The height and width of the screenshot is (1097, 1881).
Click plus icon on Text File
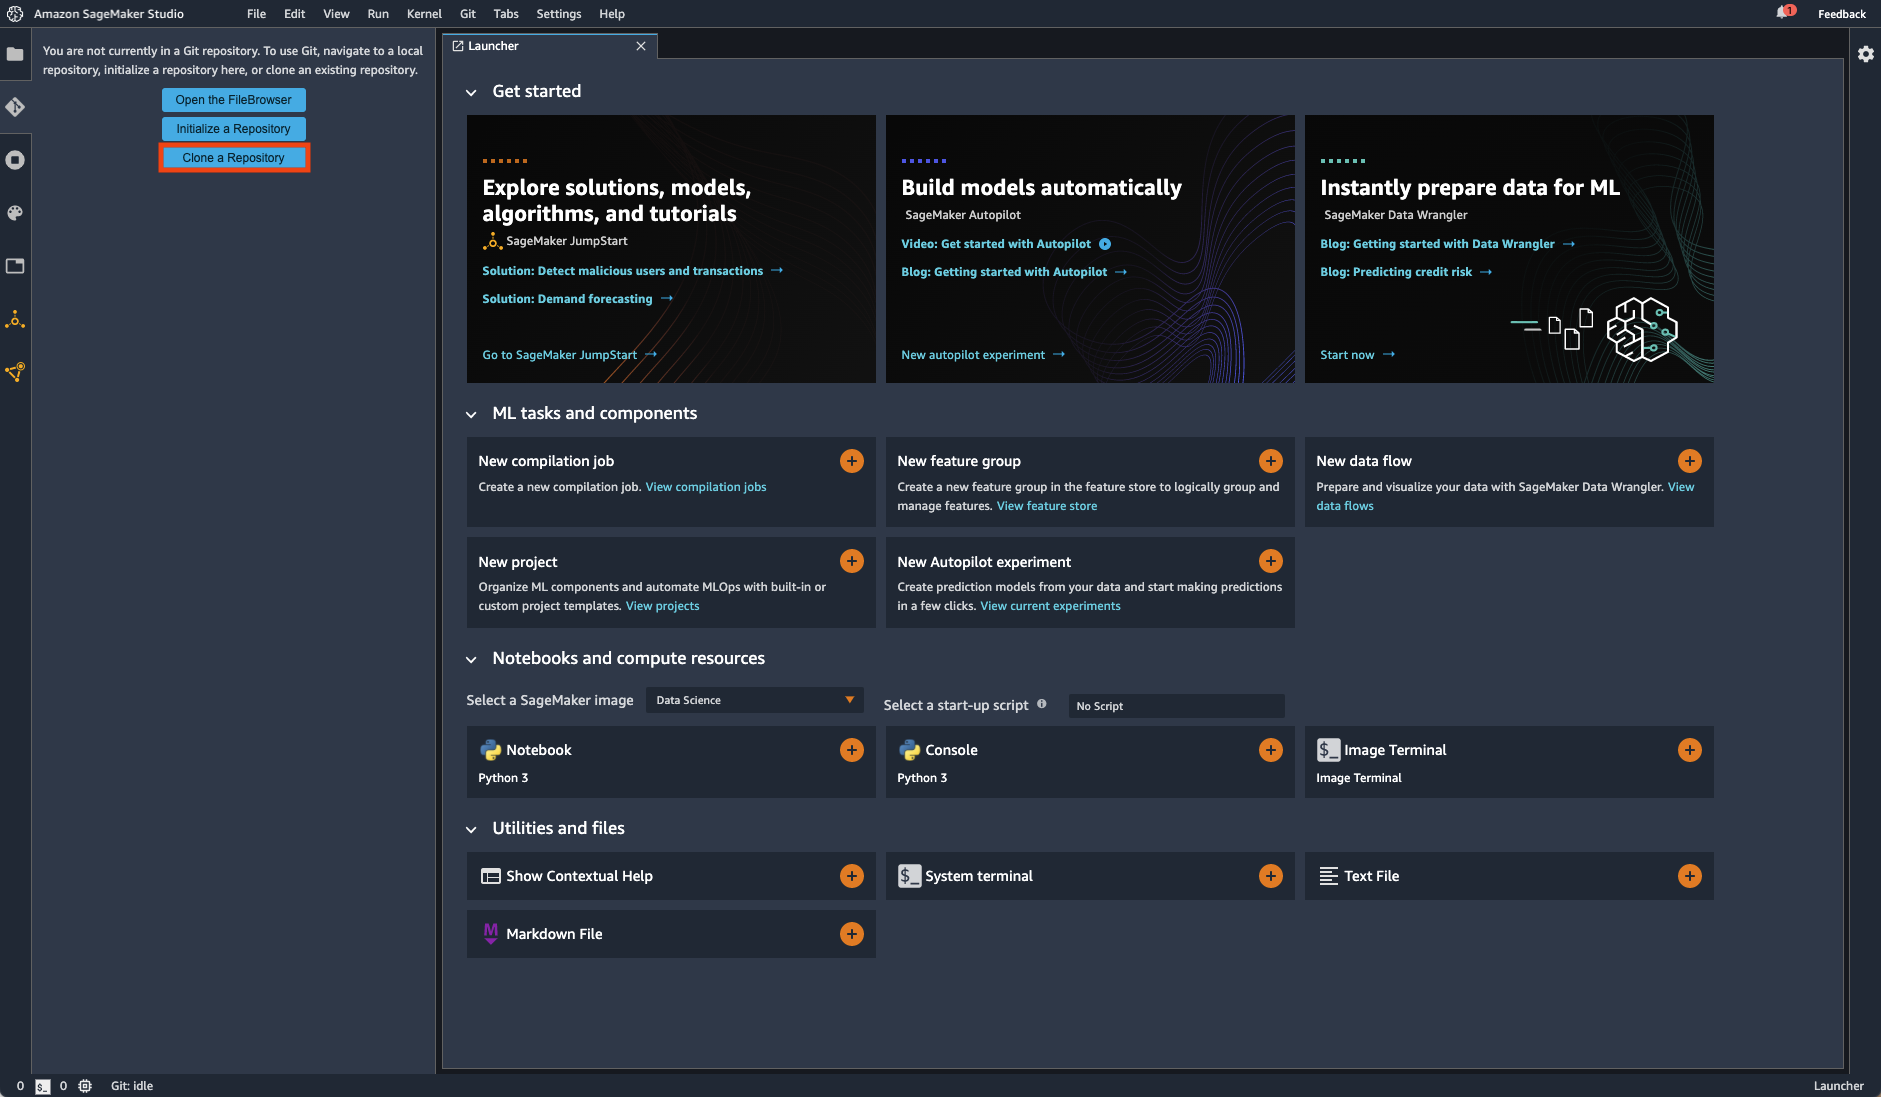[x=1690, y=876]
